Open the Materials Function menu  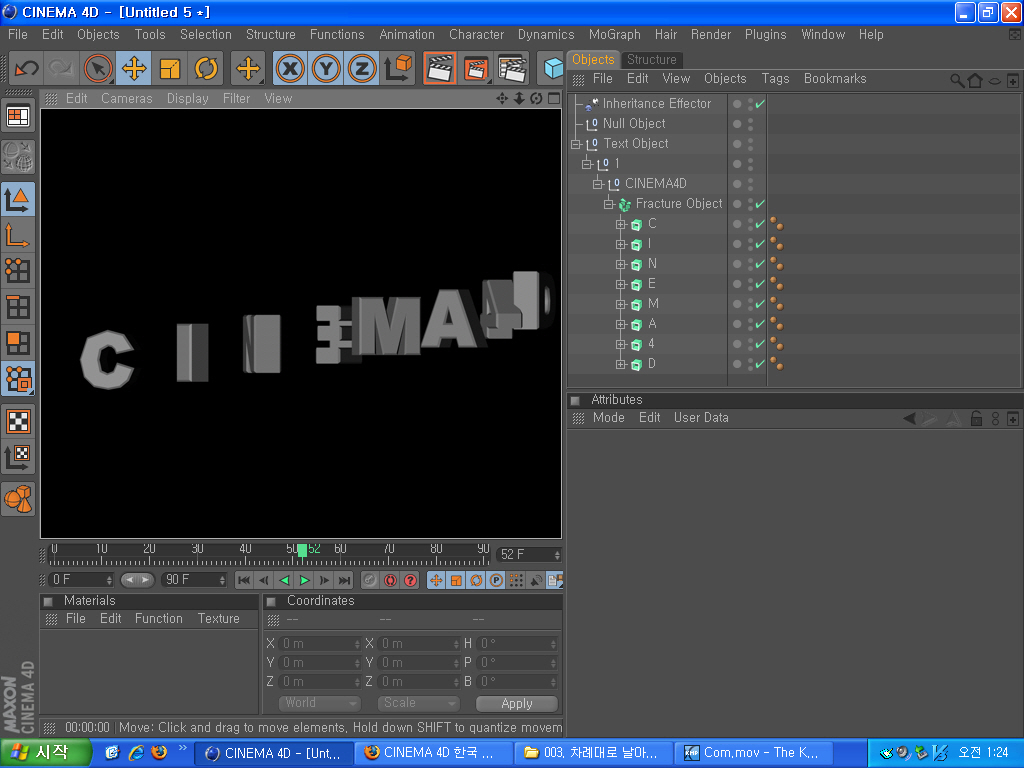(x=159, y=618)
